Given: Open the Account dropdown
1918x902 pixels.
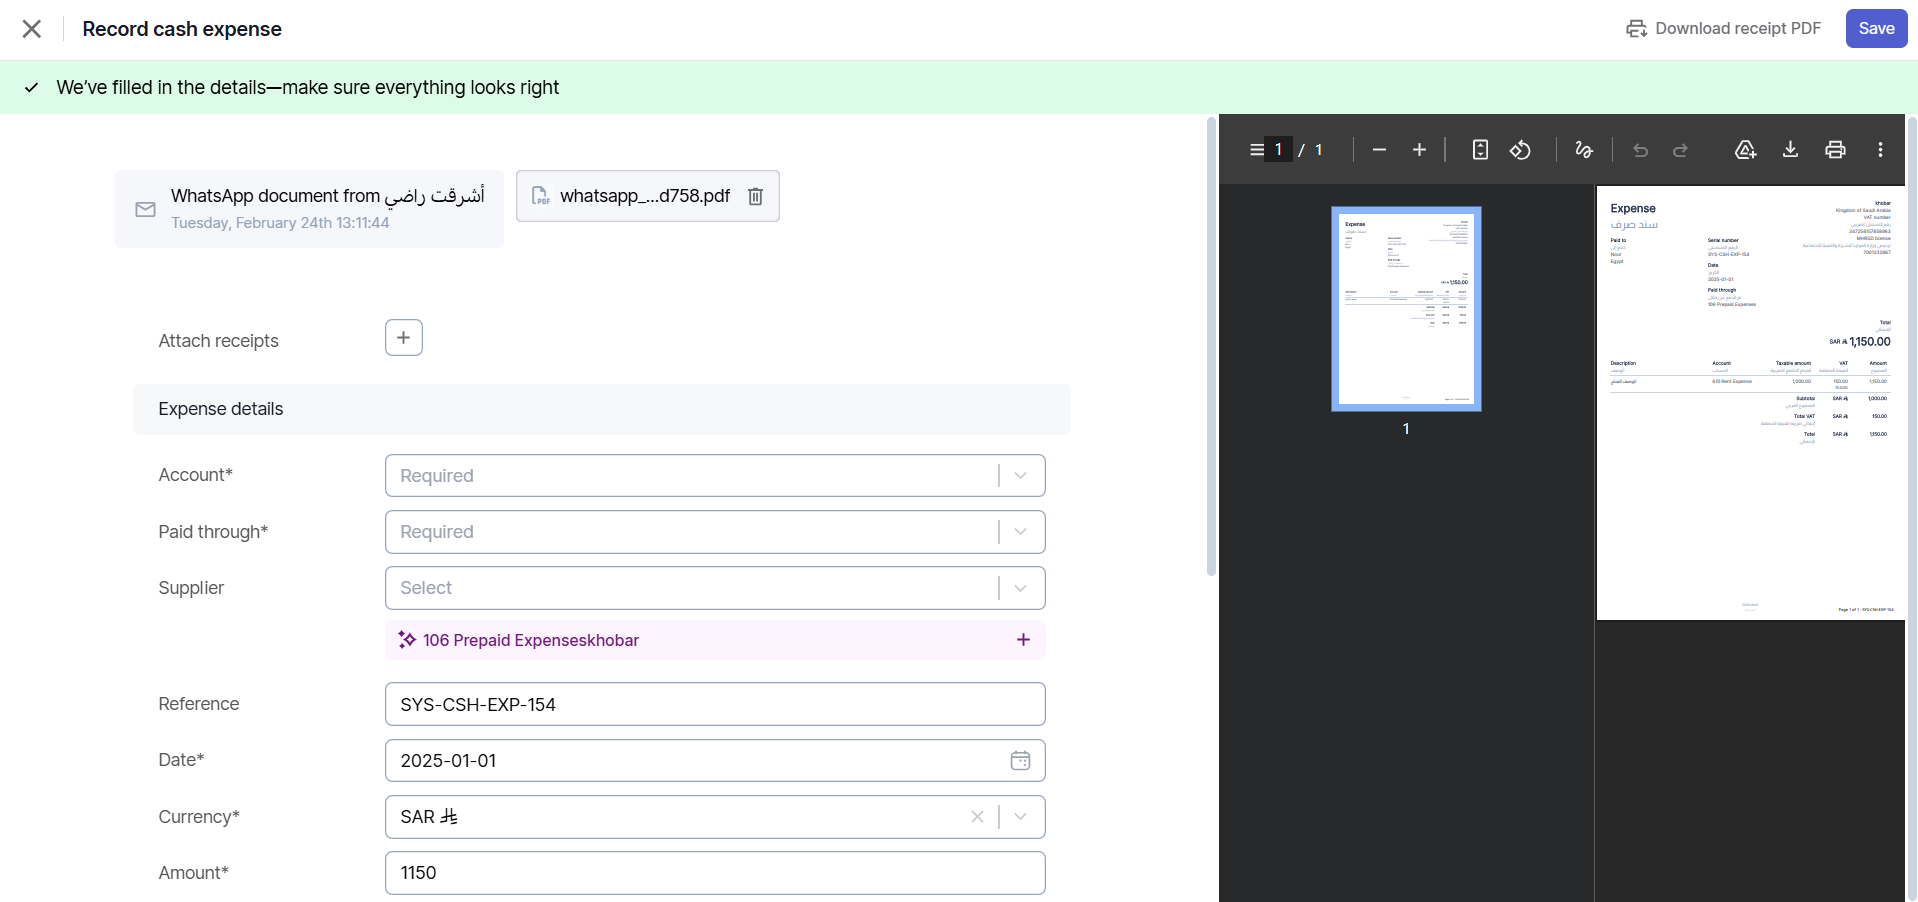Looking at the screenshot, I should click(x=1020, y=476).
